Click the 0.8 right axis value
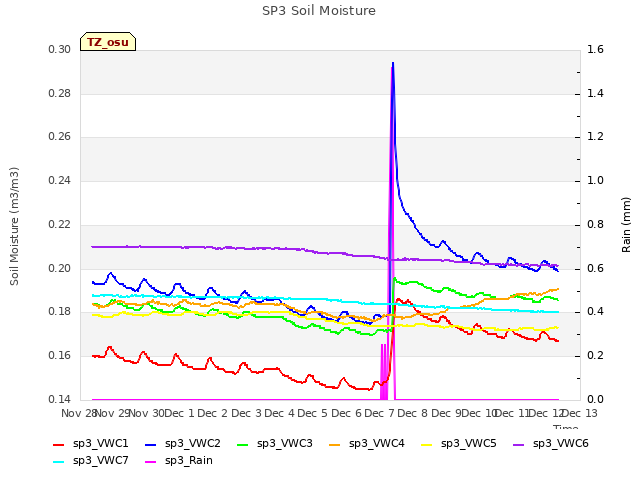 pyautogui.click(x=595, y=224)
